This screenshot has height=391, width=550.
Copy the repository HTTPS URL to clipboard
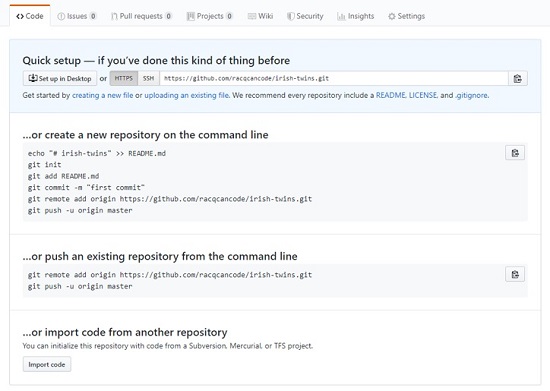tap(517, 79)
